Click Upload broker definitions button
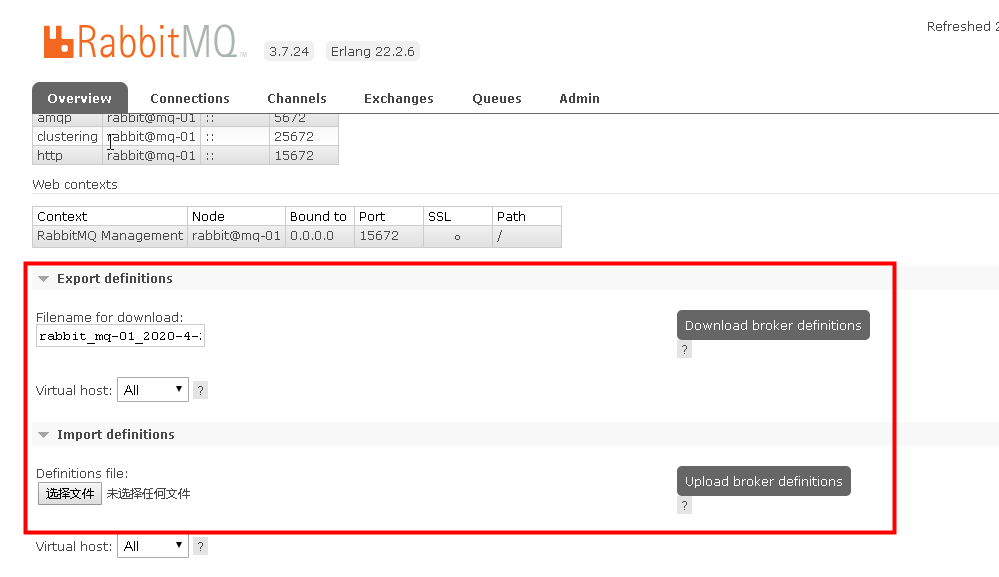999x577 pixels. (764, 481)
